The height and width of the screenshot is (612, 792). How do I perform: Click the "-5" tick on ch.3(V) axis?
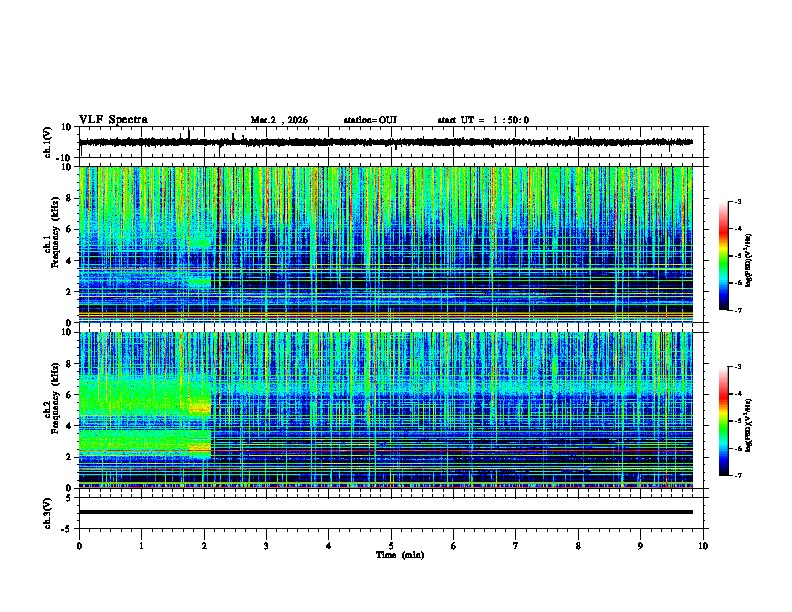click(x=67, y=529)
